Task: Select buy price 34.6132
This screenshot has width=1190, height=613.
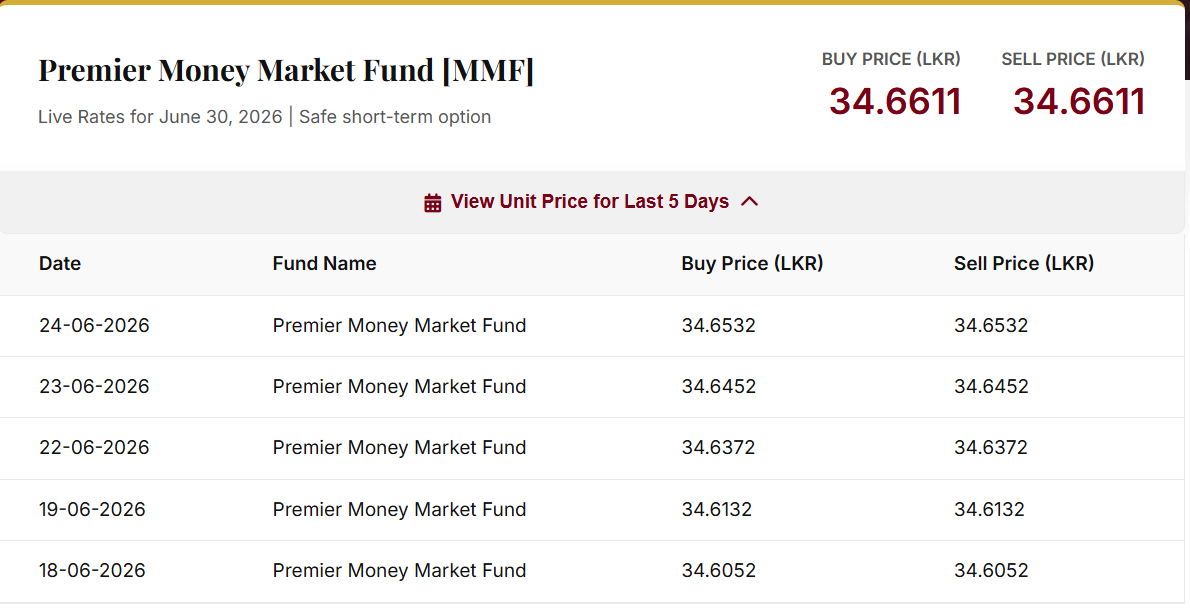Action: [x=716, y=509]
